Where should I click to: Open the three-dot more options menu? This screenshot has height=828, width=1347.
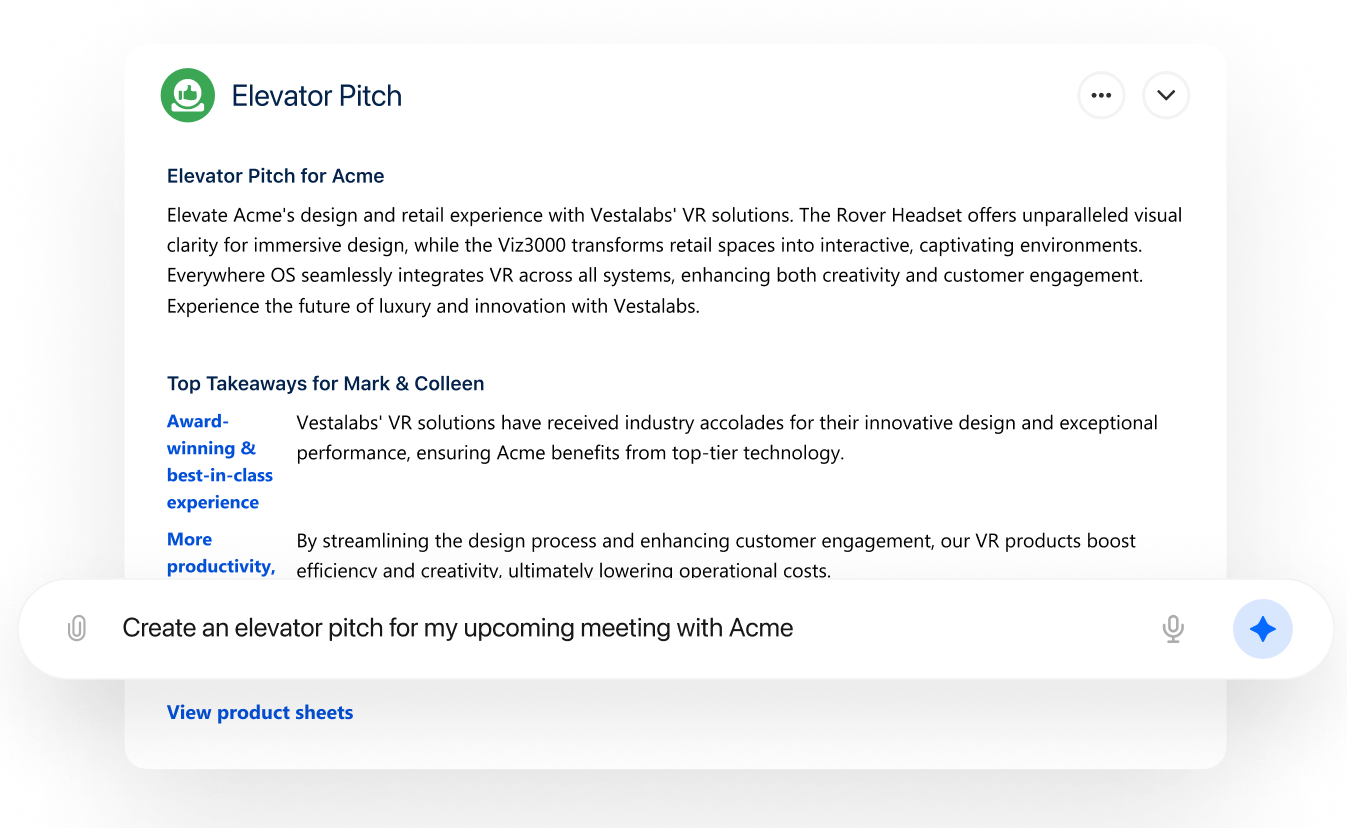pos(1101,96)
